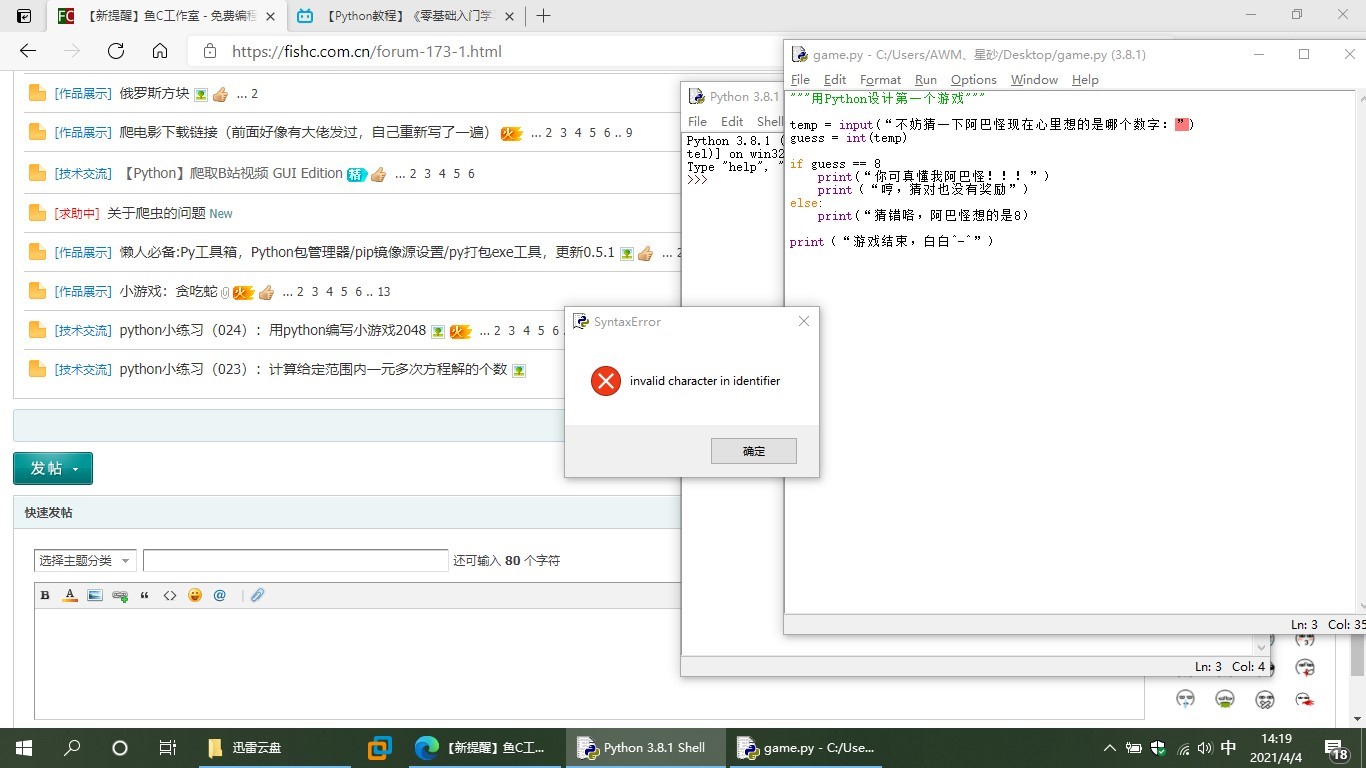Click the Windows Security shield tray icon

click(x=1159, y=748)
